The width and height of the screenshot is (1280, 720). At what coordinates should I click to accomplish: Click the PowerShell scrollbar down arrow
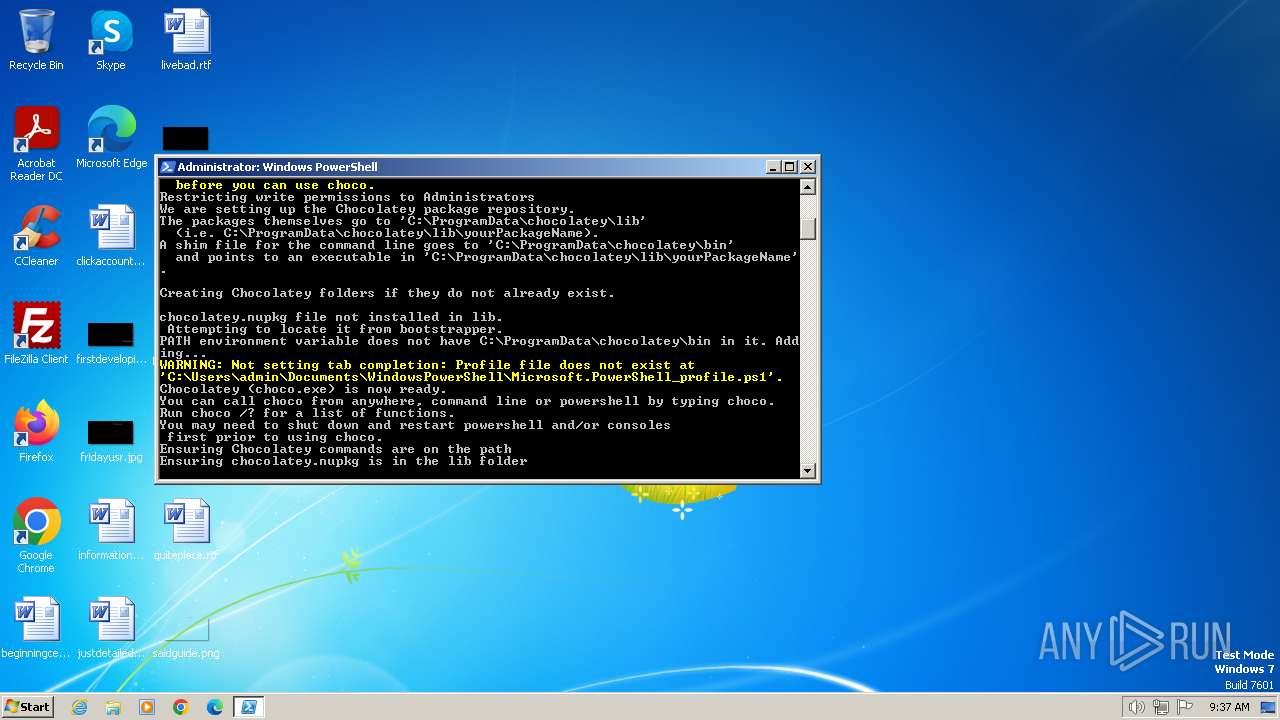coord(808,470)
